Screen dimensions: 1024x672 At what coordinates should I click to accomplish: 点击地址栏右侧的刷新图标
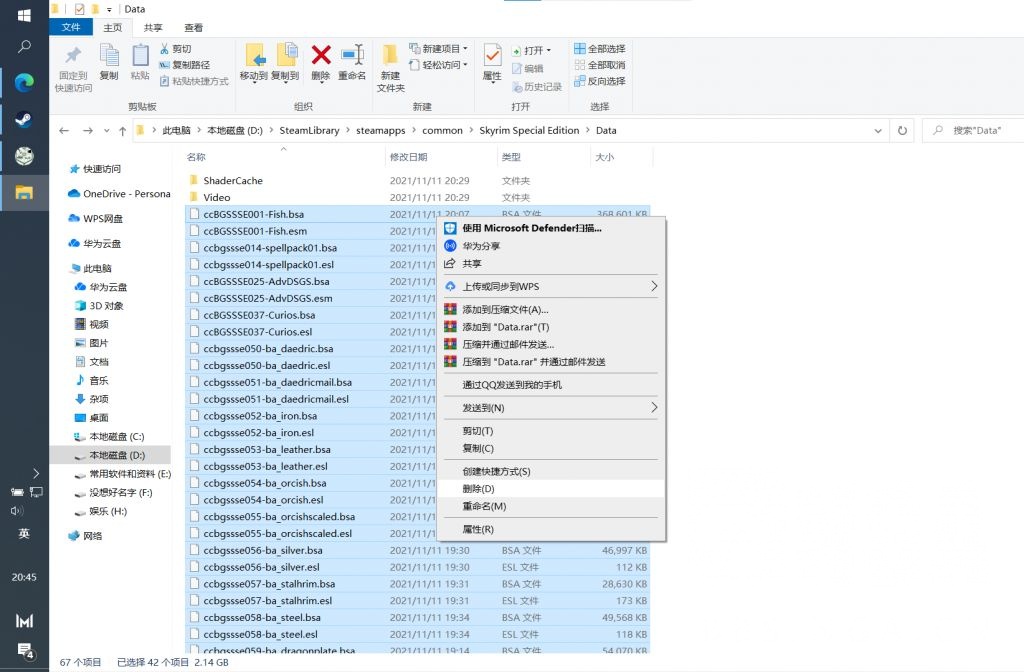[x=903, y=130]
